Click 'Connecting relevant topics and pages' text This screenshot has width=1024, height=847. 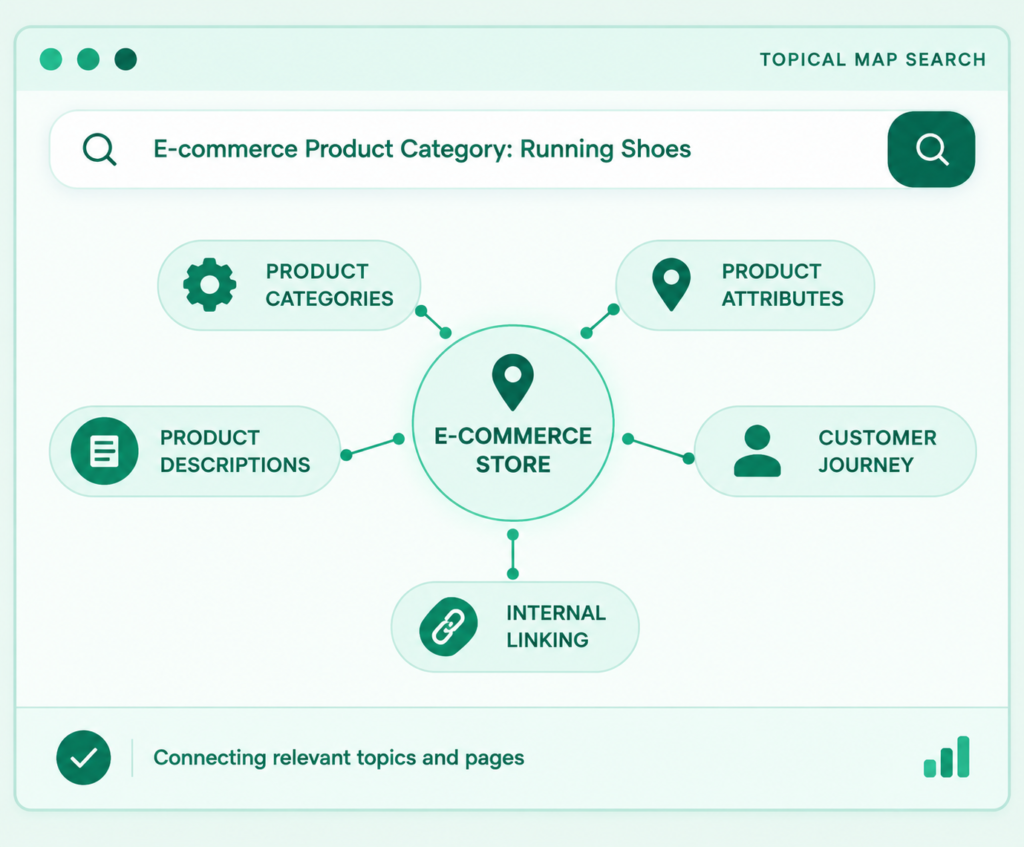pos(338,758)
